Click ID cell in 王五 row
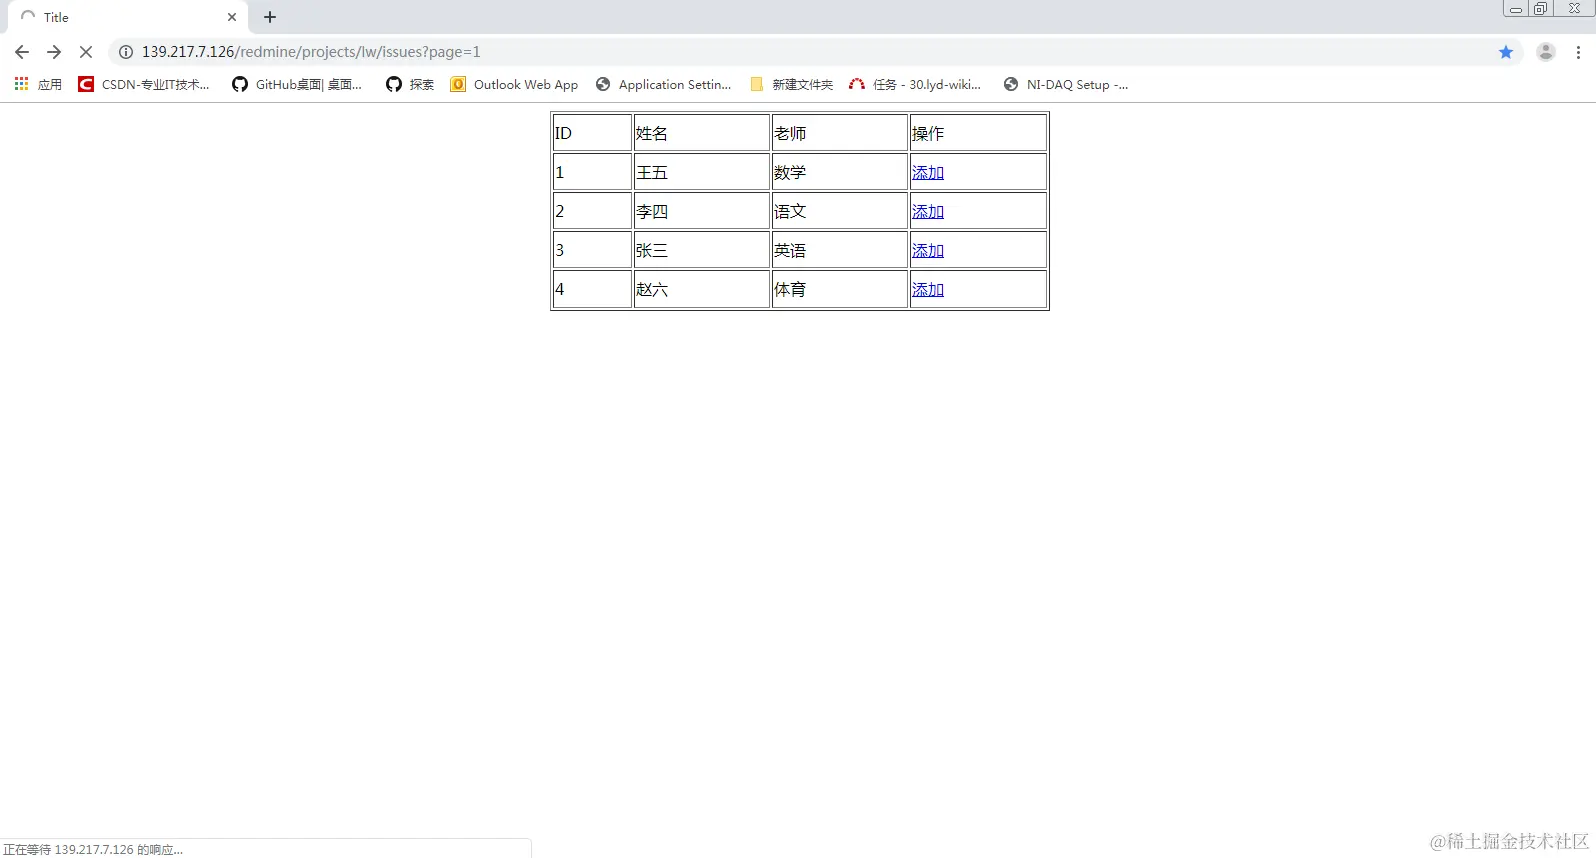Screen dimensions: 1596x858 coord(592,172)
